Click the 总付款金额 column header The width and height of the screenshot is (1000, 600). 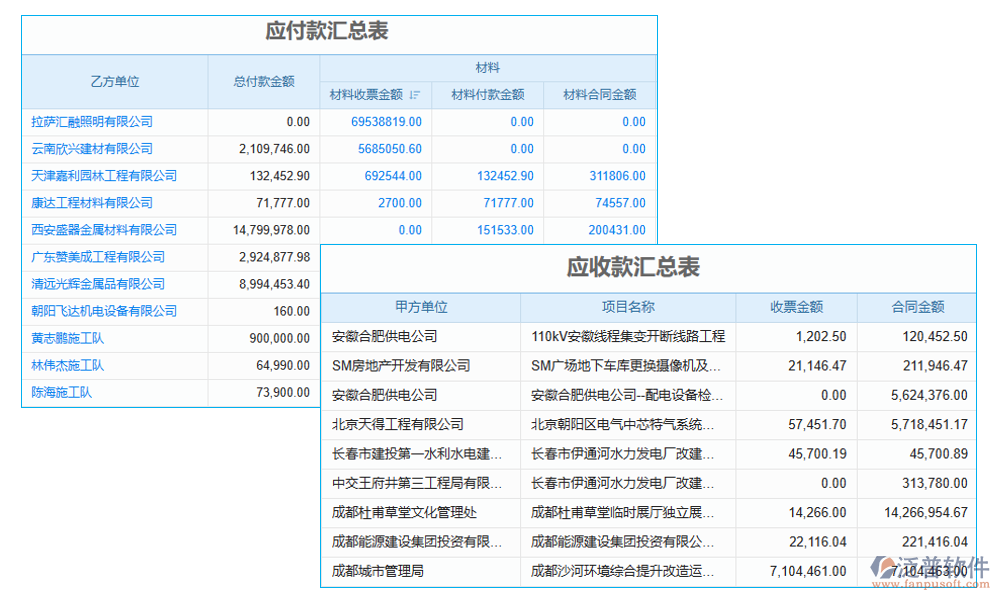click(264, 81)
